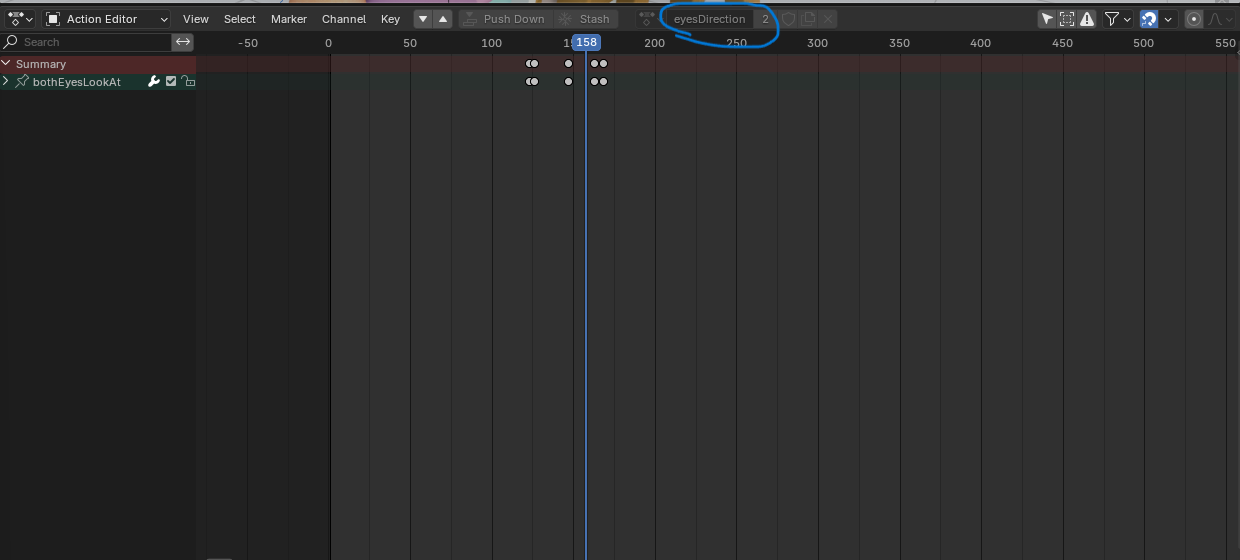Screen dimensions: 1240x560
Task: Click the channel Search field
Action: 86,42
